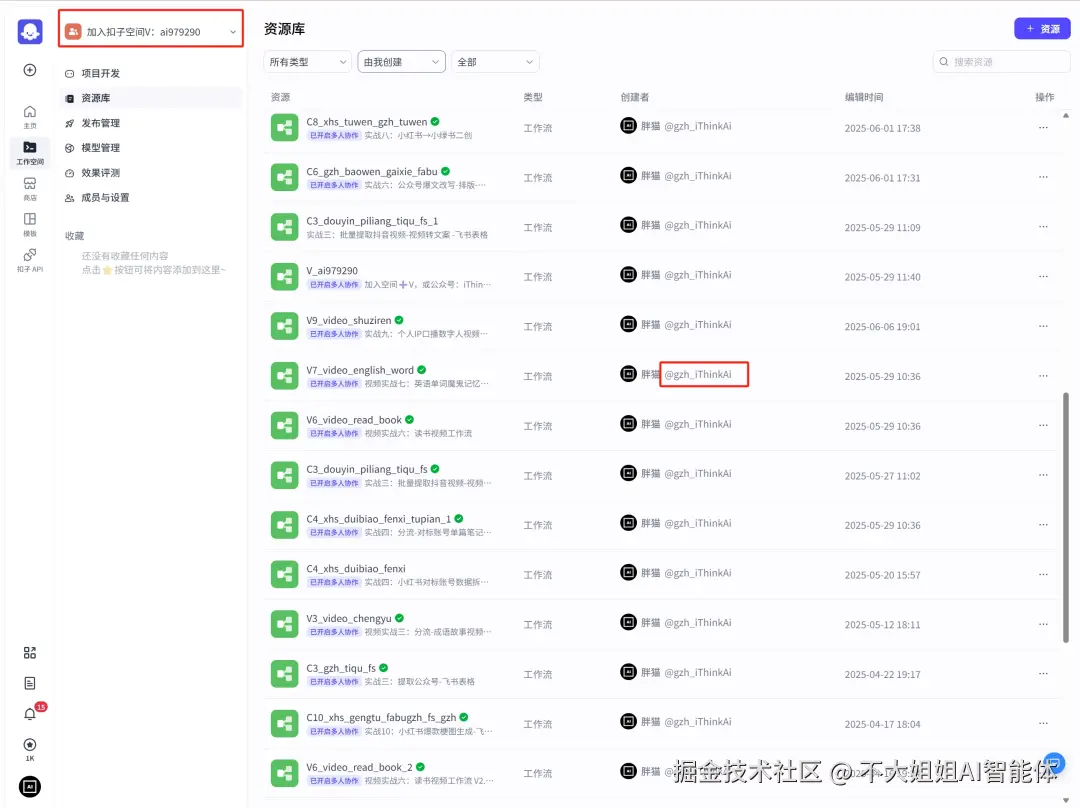The height and width of the screenshot is (808, 1080).
Task: Click the @gzh_iThinkAi creator link
Action: point(703,374)
